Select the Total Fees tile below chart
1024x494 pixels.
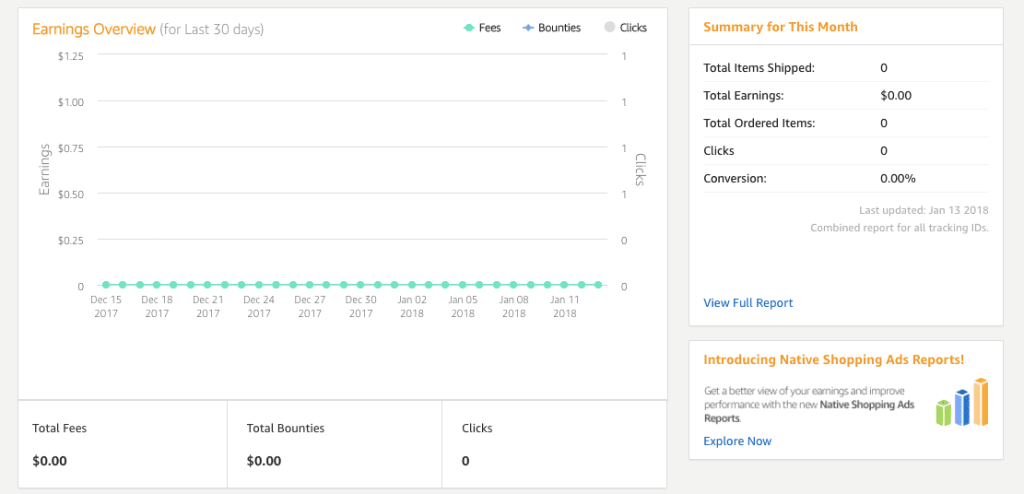point(123,444)
